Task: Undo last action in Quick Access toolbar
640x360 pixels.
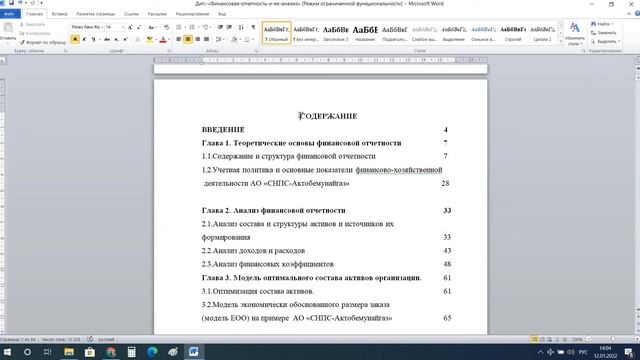Action: [x=20, y=3]
